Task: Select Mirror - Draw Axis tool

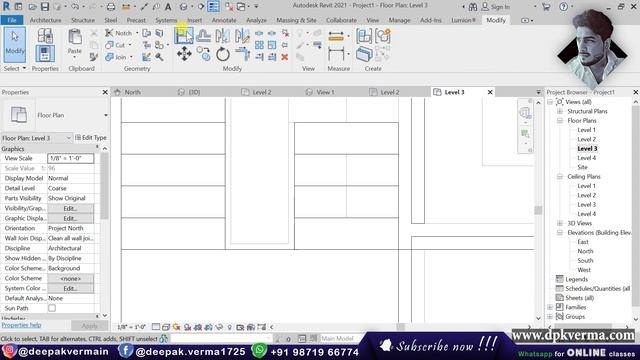Action: click(242, 36)
